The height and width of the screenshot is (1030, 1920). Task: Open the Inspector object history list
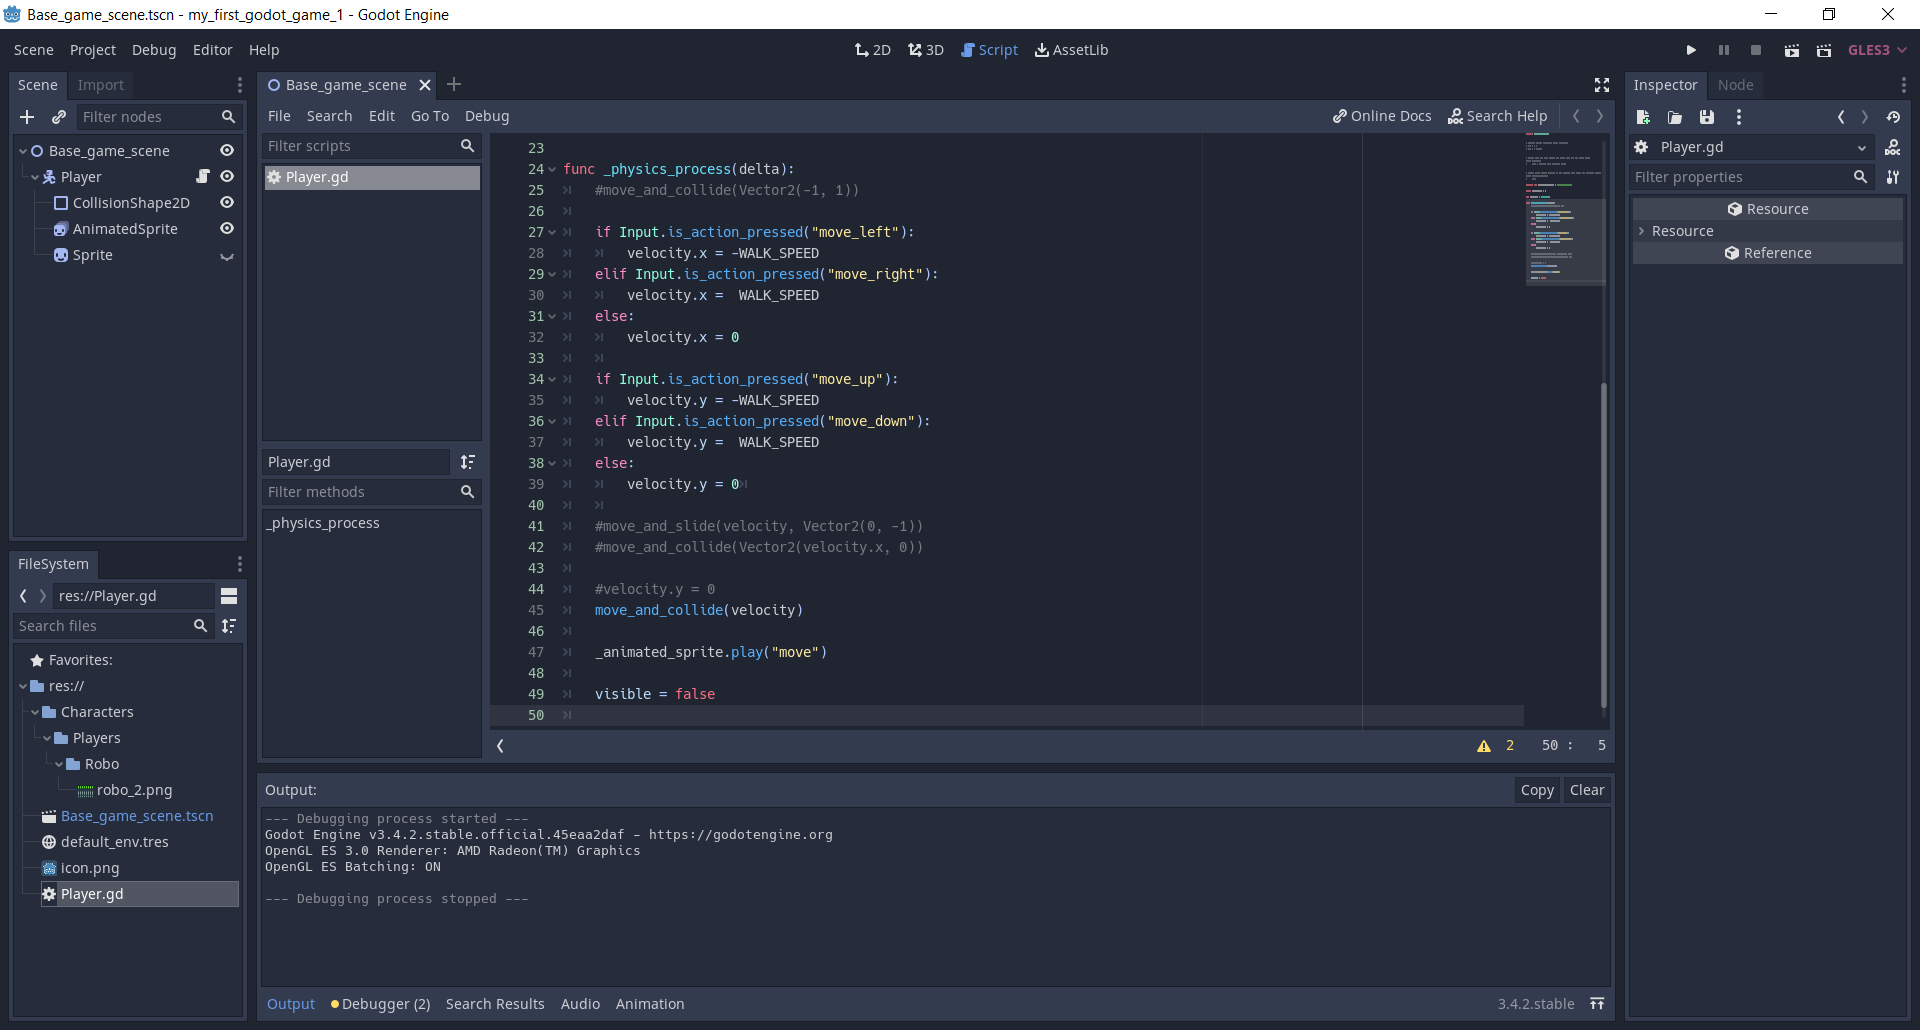click(1893, 117)
